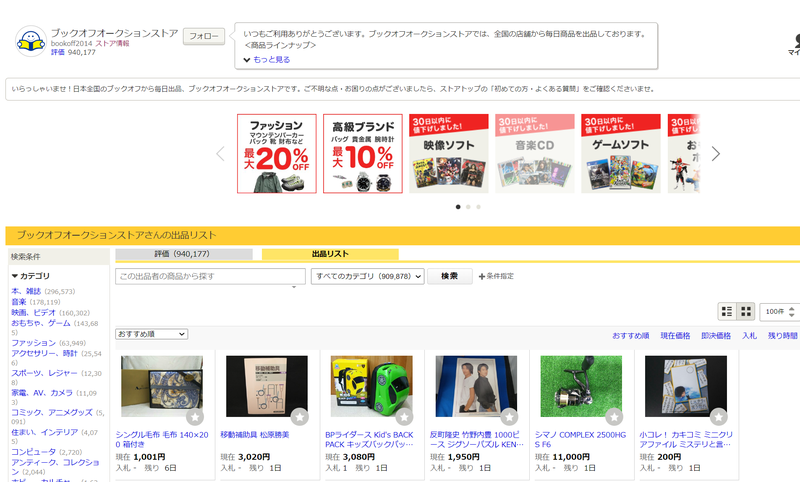
Task: Open 反町隆史 竹野内豊 1000ピース title link
Action: tap(477, 439)
